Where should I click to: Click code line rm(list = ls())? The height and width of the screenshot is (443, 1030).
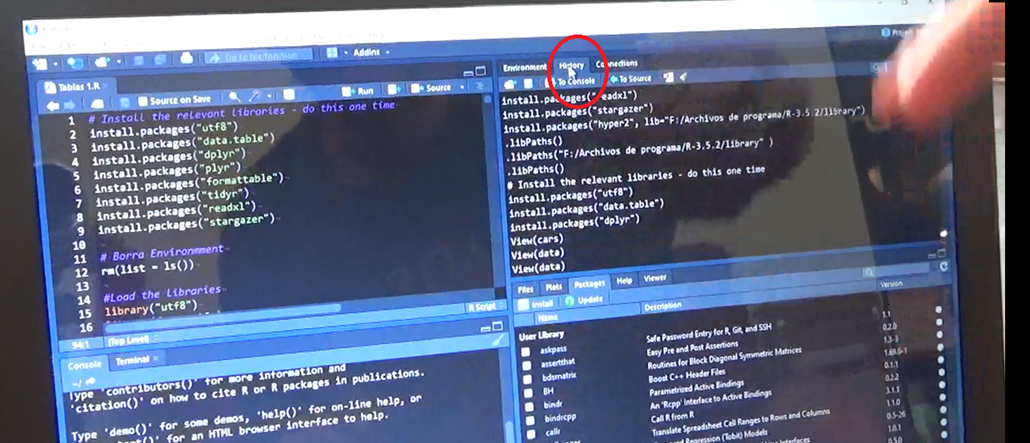(148, 266)
